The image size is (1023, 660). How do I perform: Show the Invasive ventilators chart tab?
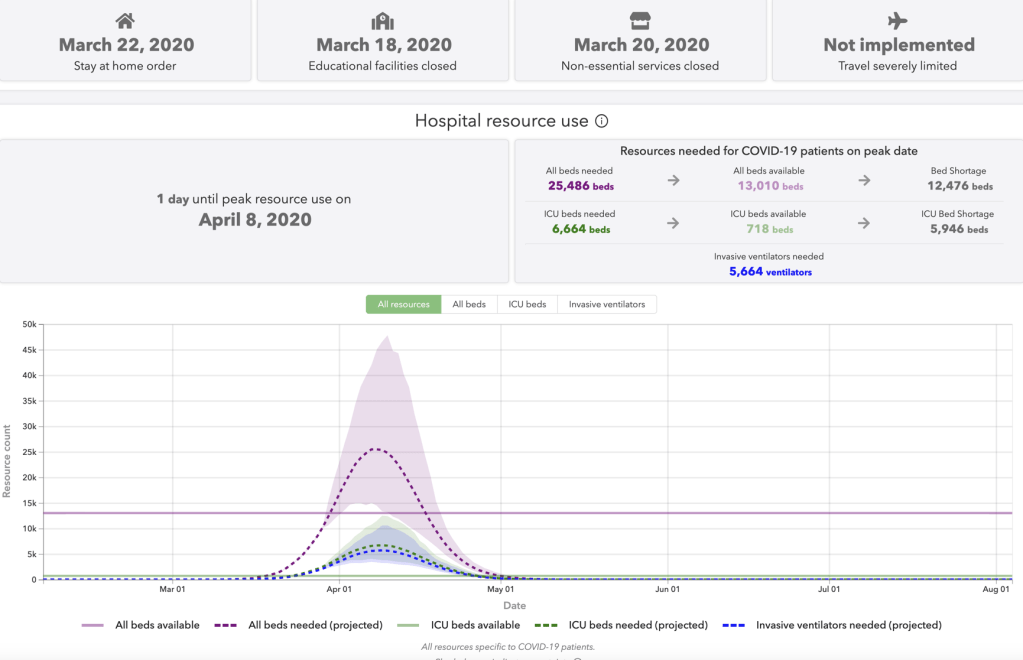[x=607, y=304]
